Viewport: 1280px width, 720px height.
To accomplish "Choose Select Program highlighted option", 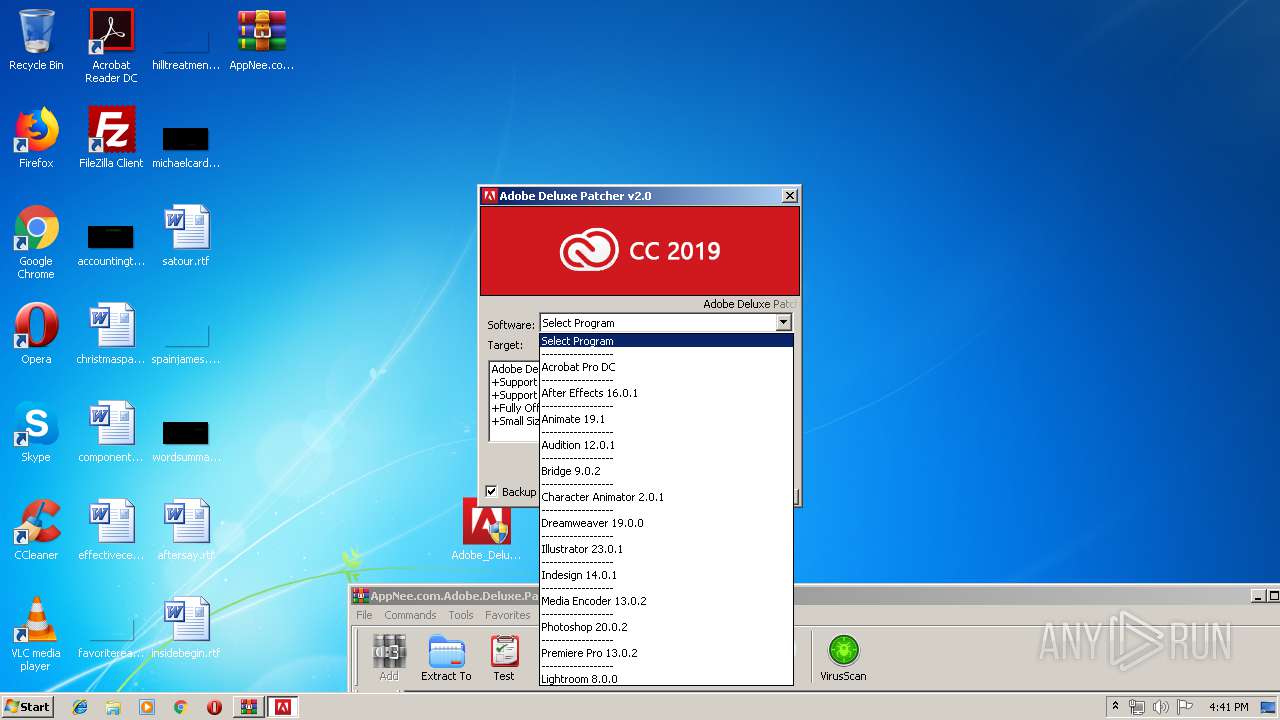I will pos(666,341).
